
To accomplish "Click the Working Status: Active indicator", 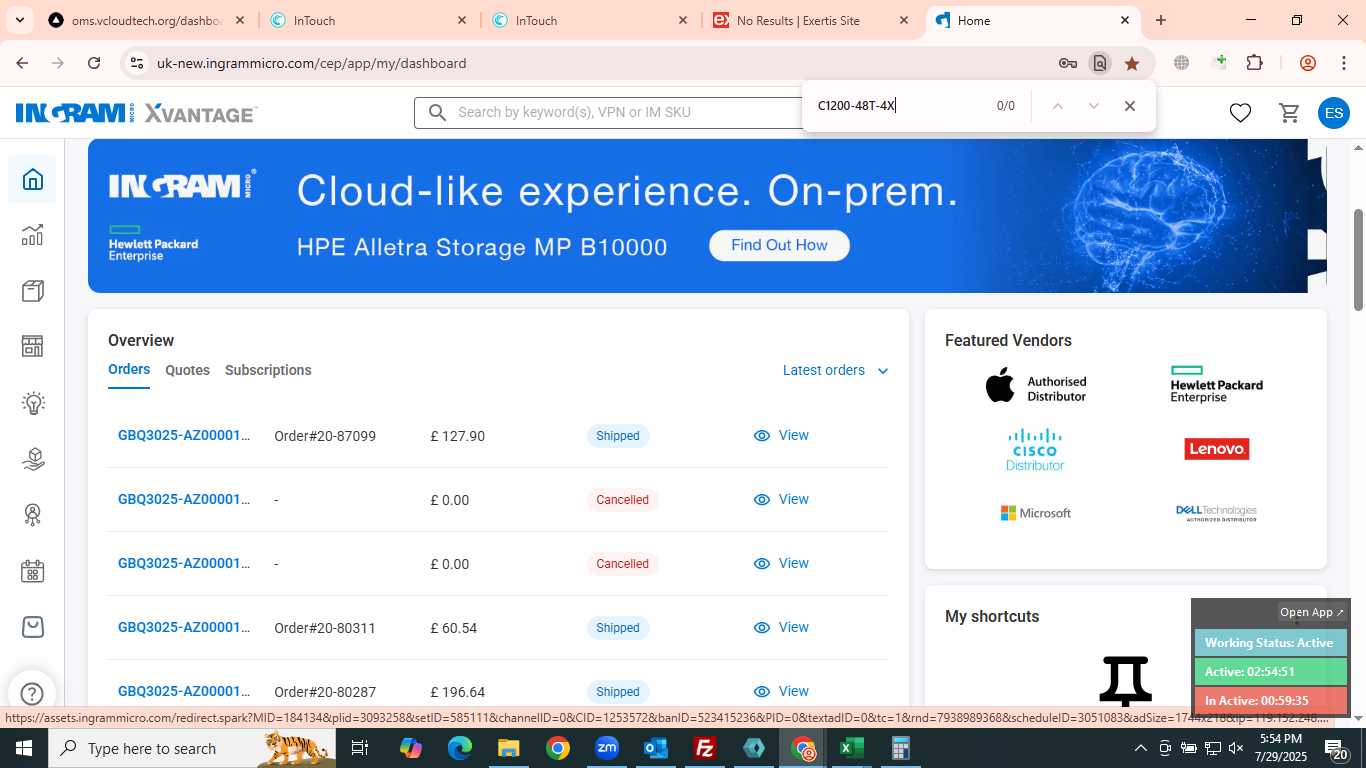I will pos(1270,643).
